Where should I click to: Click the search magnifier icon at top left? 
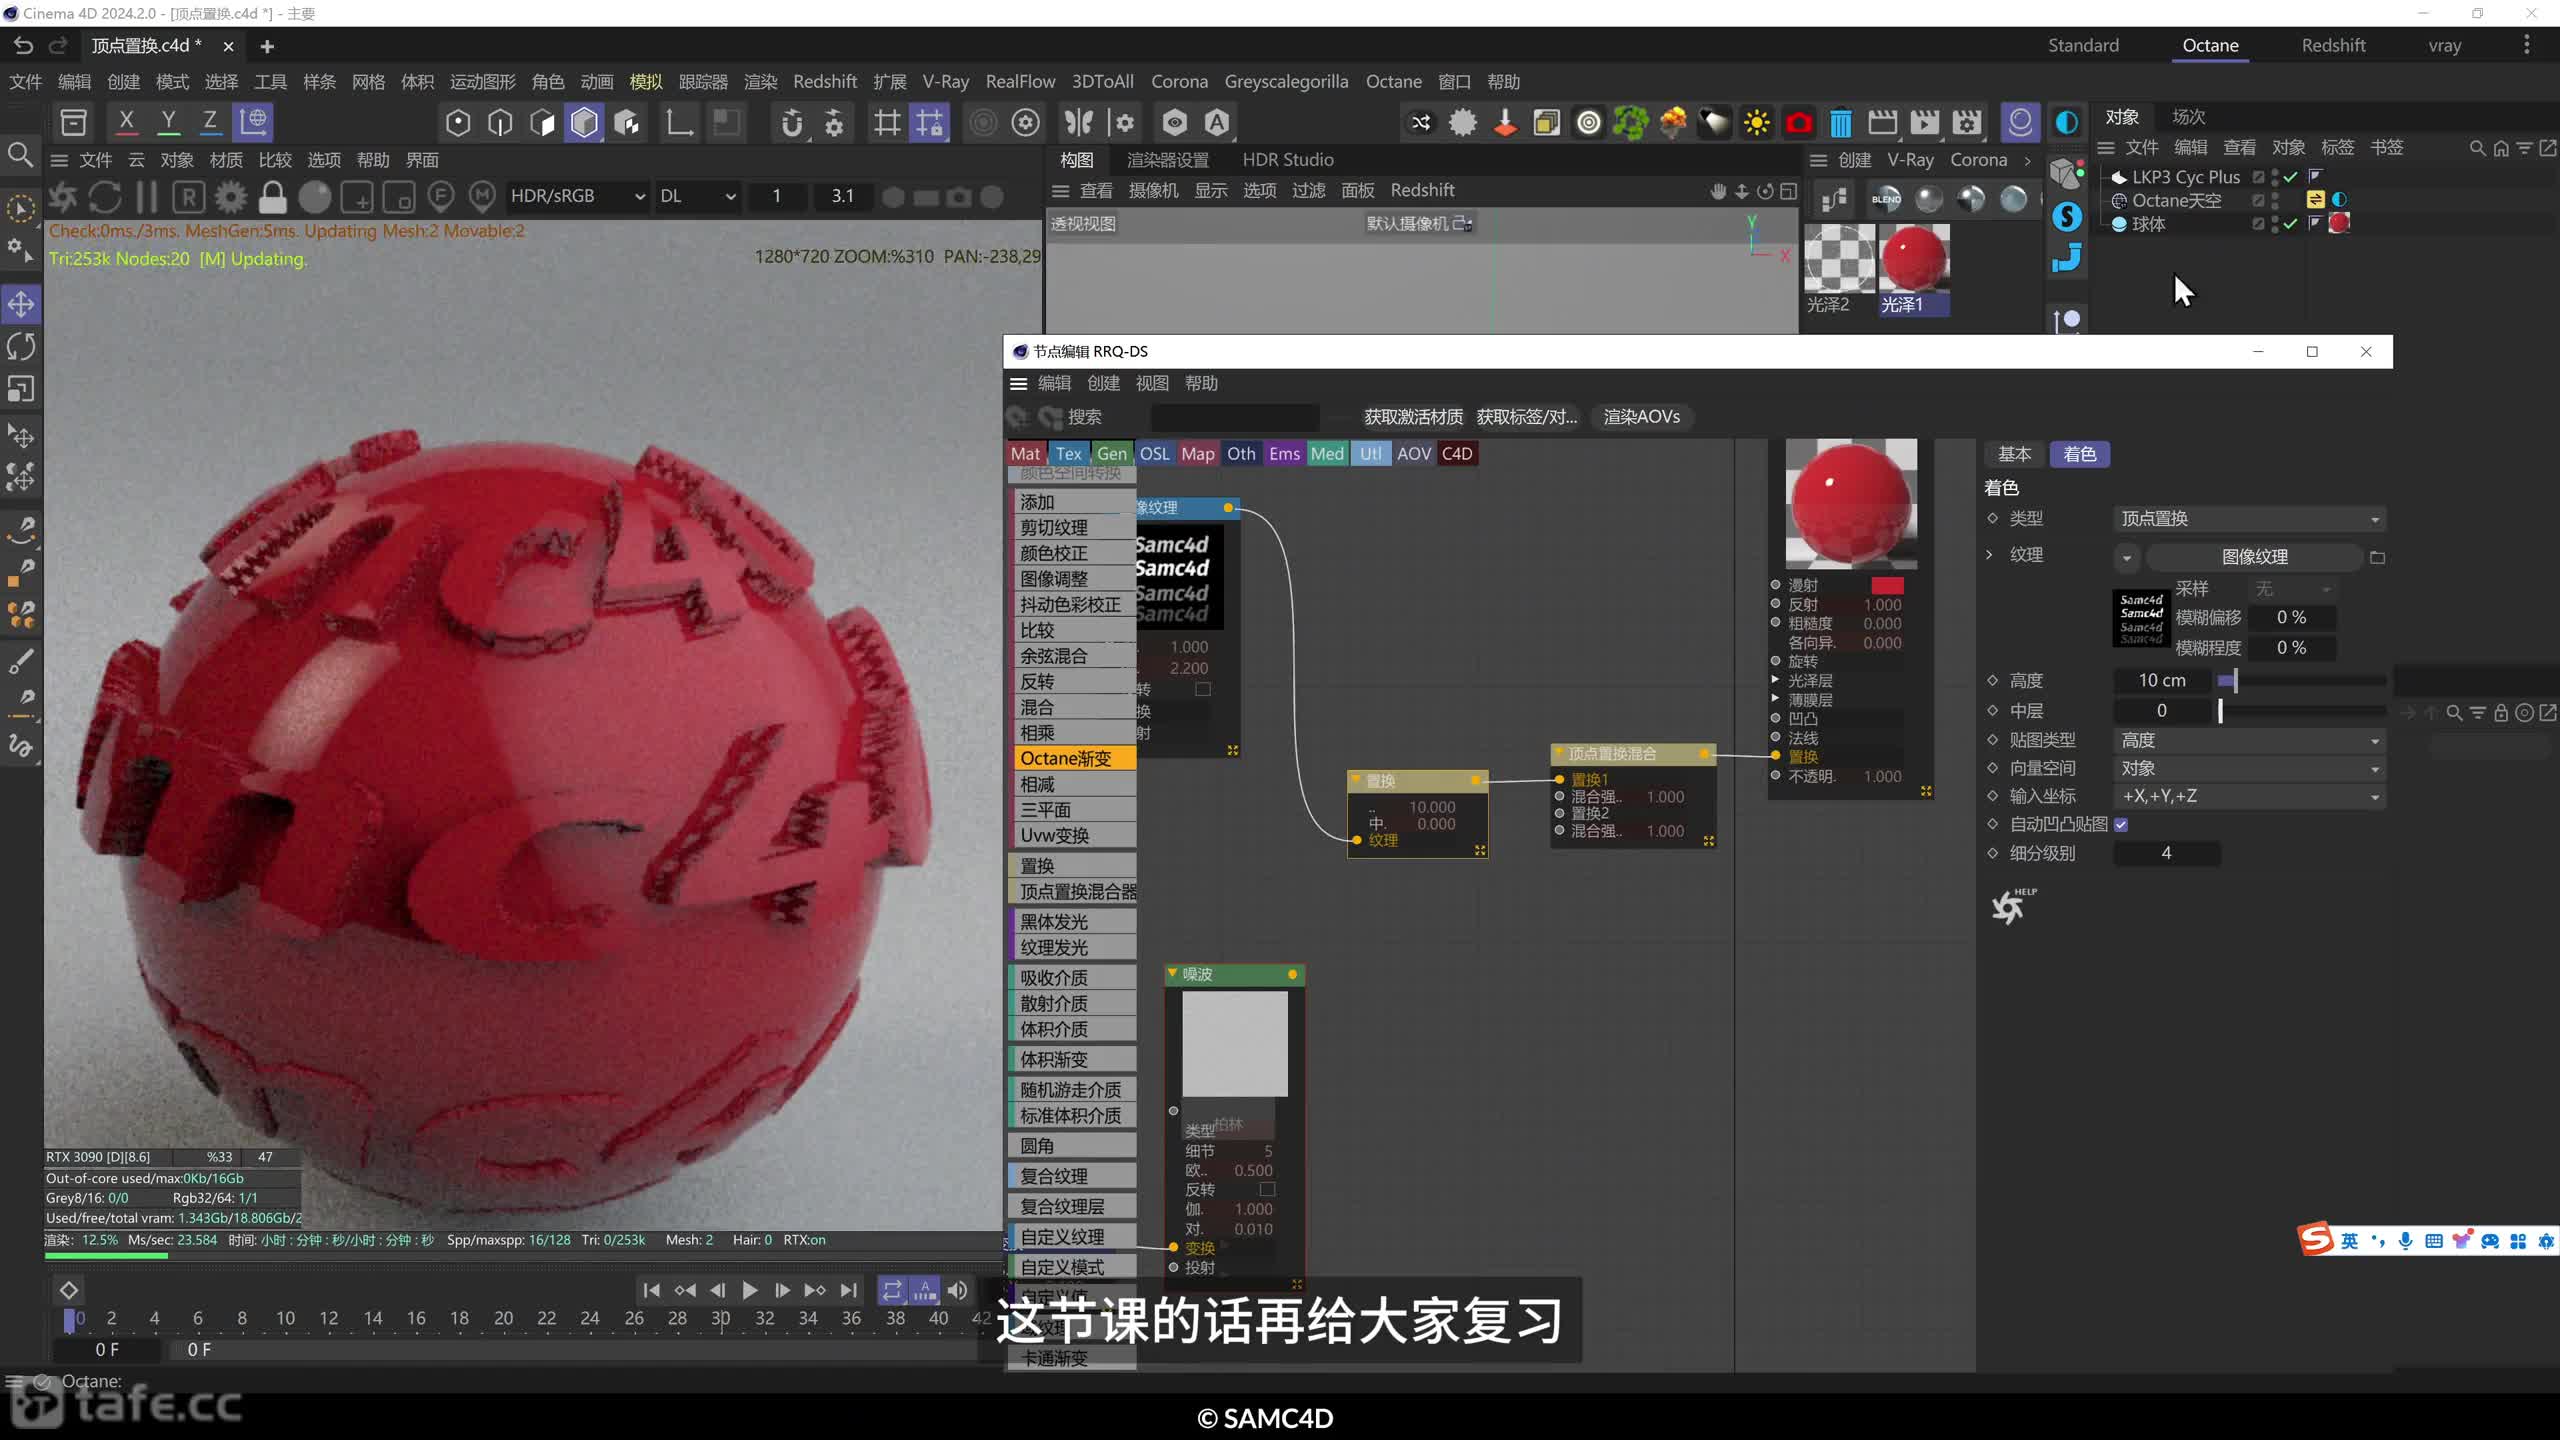(x=20, y=155)
